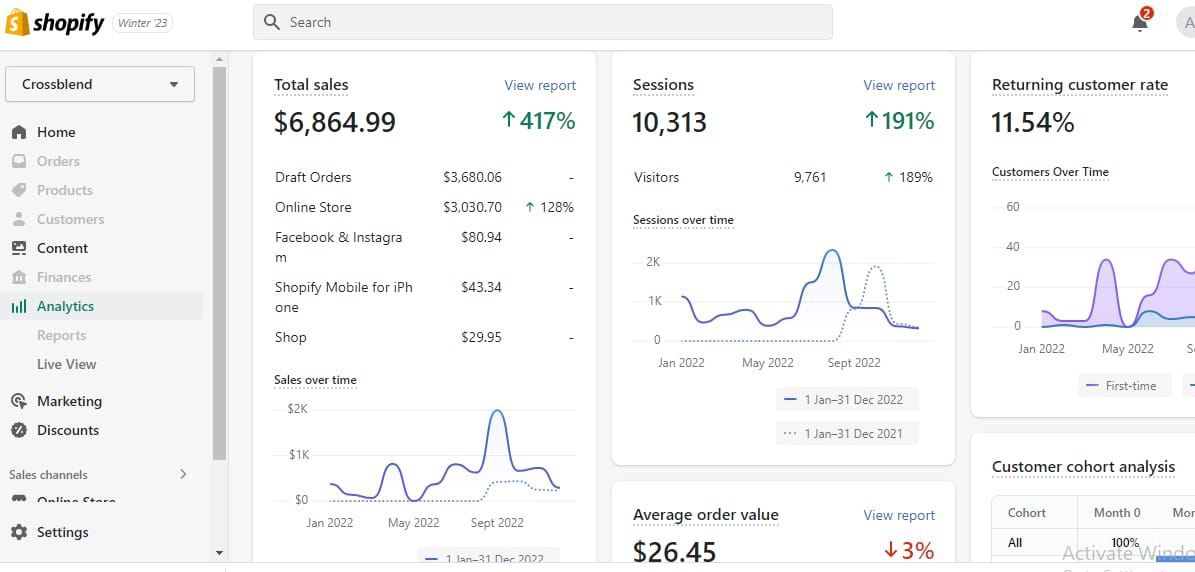
Task: Click the Shop $29.95 row
Action: (x=424, y=337)
